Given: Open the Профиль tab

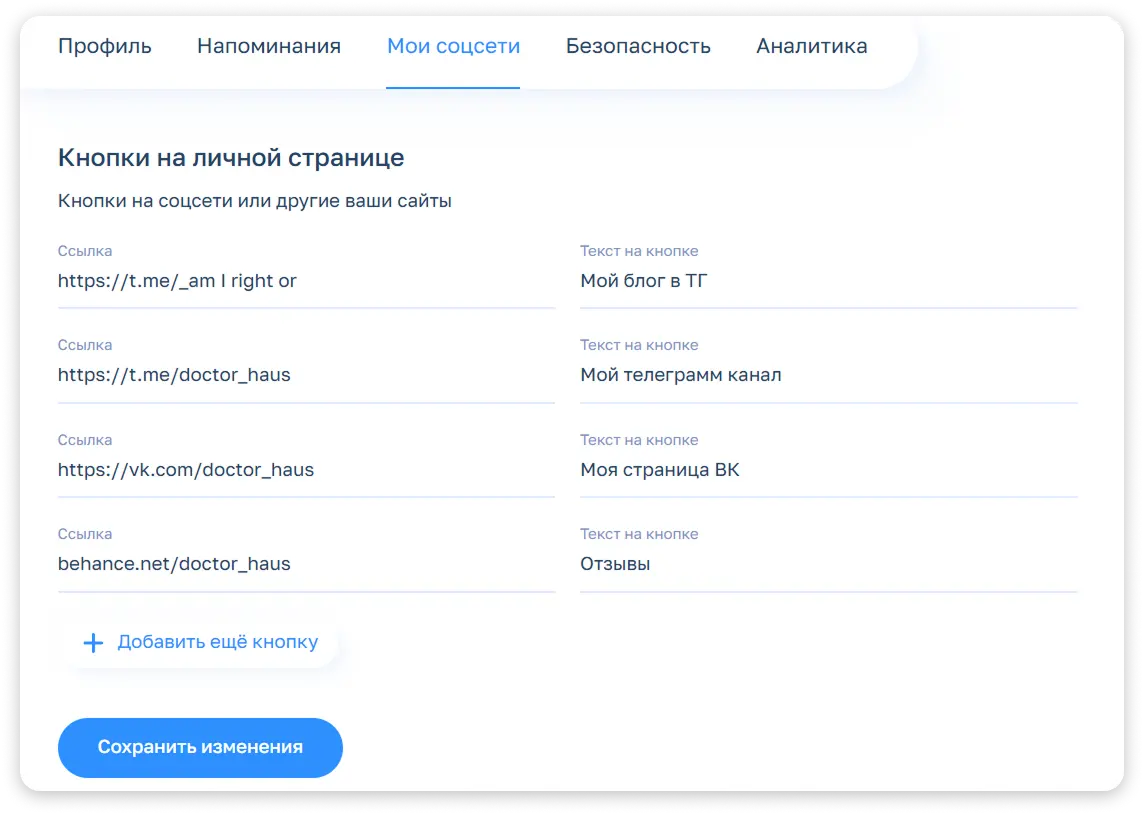Looking at the screenshot, I should coord(104,46).
